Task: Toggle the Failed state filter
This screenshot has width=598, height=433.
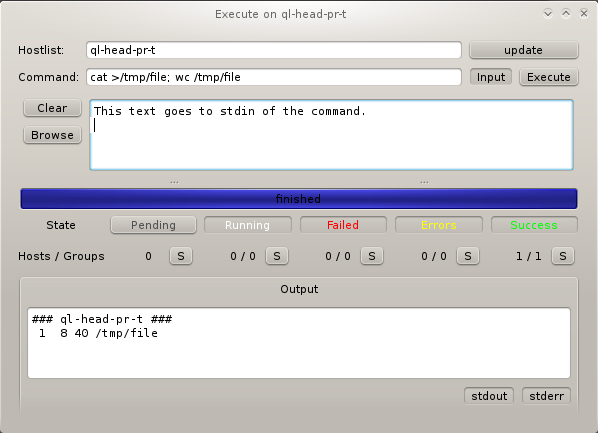Action: (x=343, y=225)
